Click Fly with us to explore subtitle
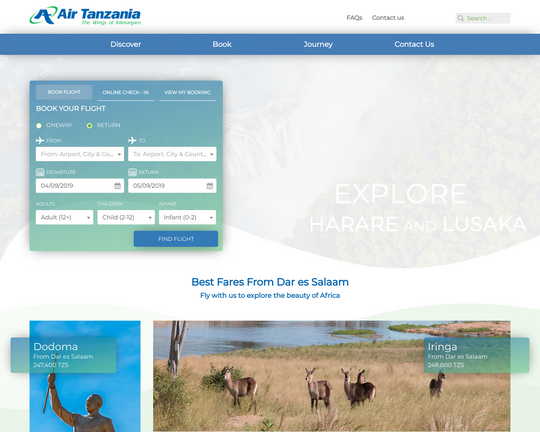The image size is (540, 432). tap(270, 295)
